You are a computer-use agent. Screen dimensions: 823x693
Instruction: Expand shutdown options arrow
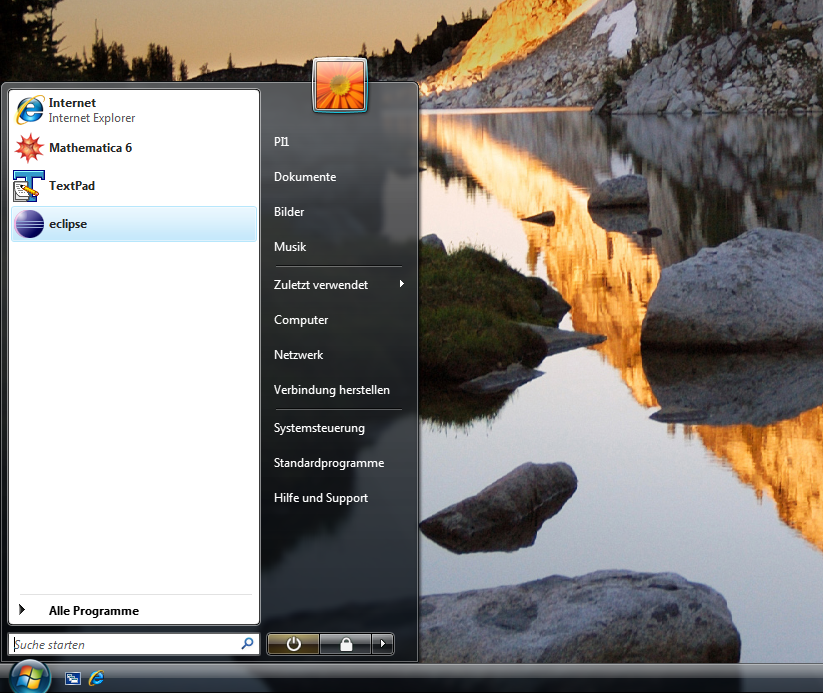[383, 644]
